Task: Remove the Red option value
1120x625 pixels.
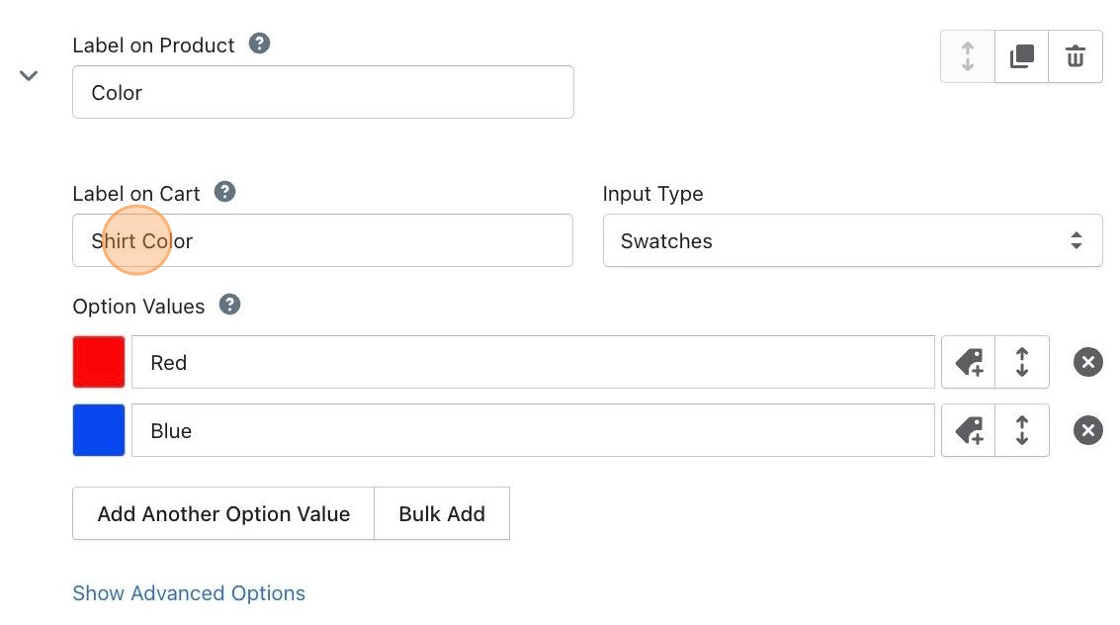Action: (x=1087, y=362)
